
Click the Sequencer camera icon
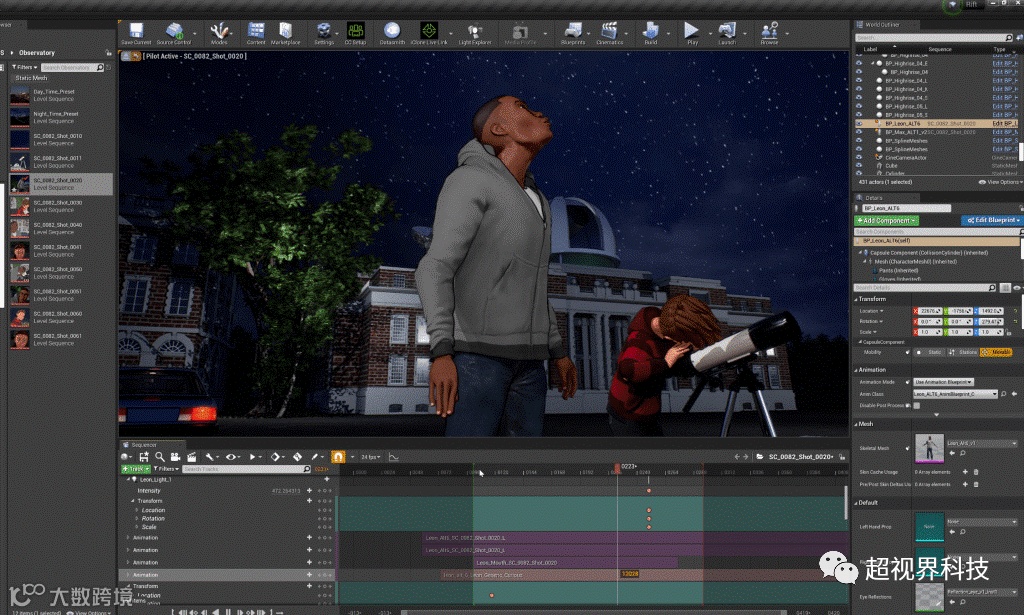(x=175, y=457)
